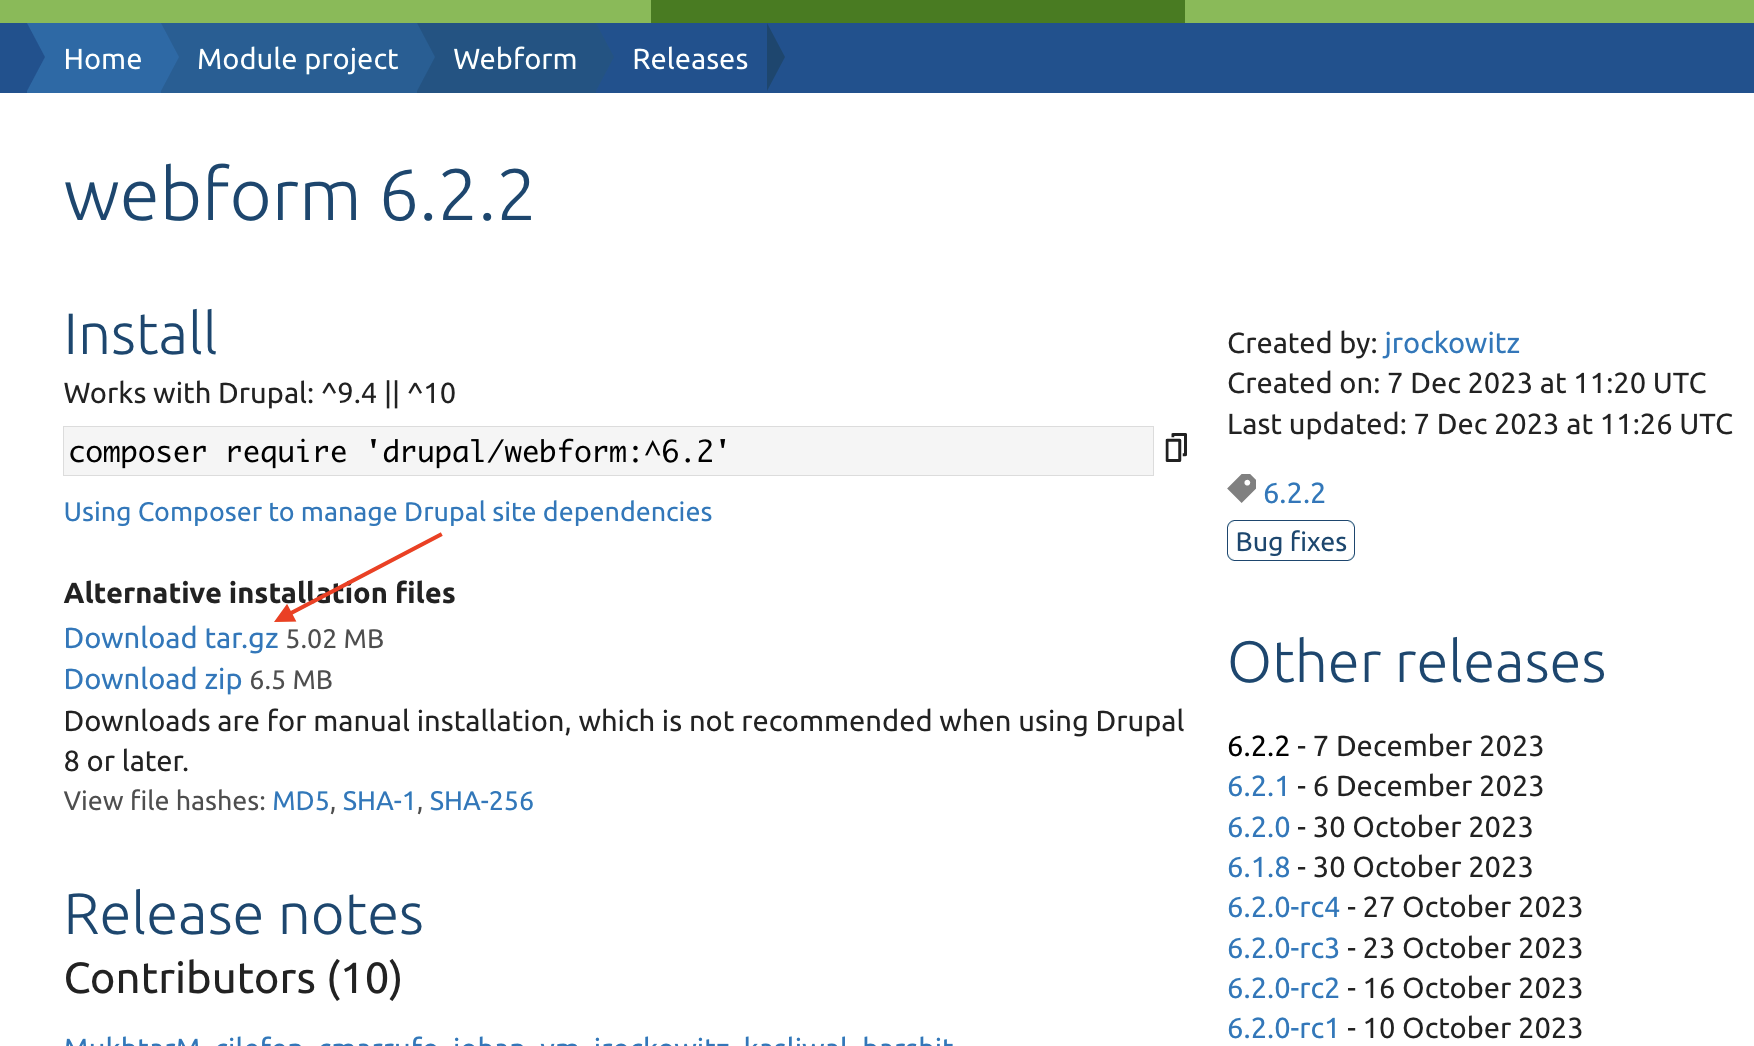Screen dimensions: 1754x1046
Task: Open release 6.2.0-rc1 link
Action: click(1284, 1028)
